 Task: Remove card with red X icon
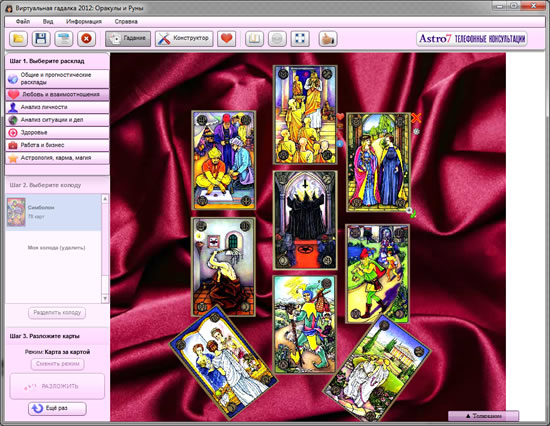[416, 118]
